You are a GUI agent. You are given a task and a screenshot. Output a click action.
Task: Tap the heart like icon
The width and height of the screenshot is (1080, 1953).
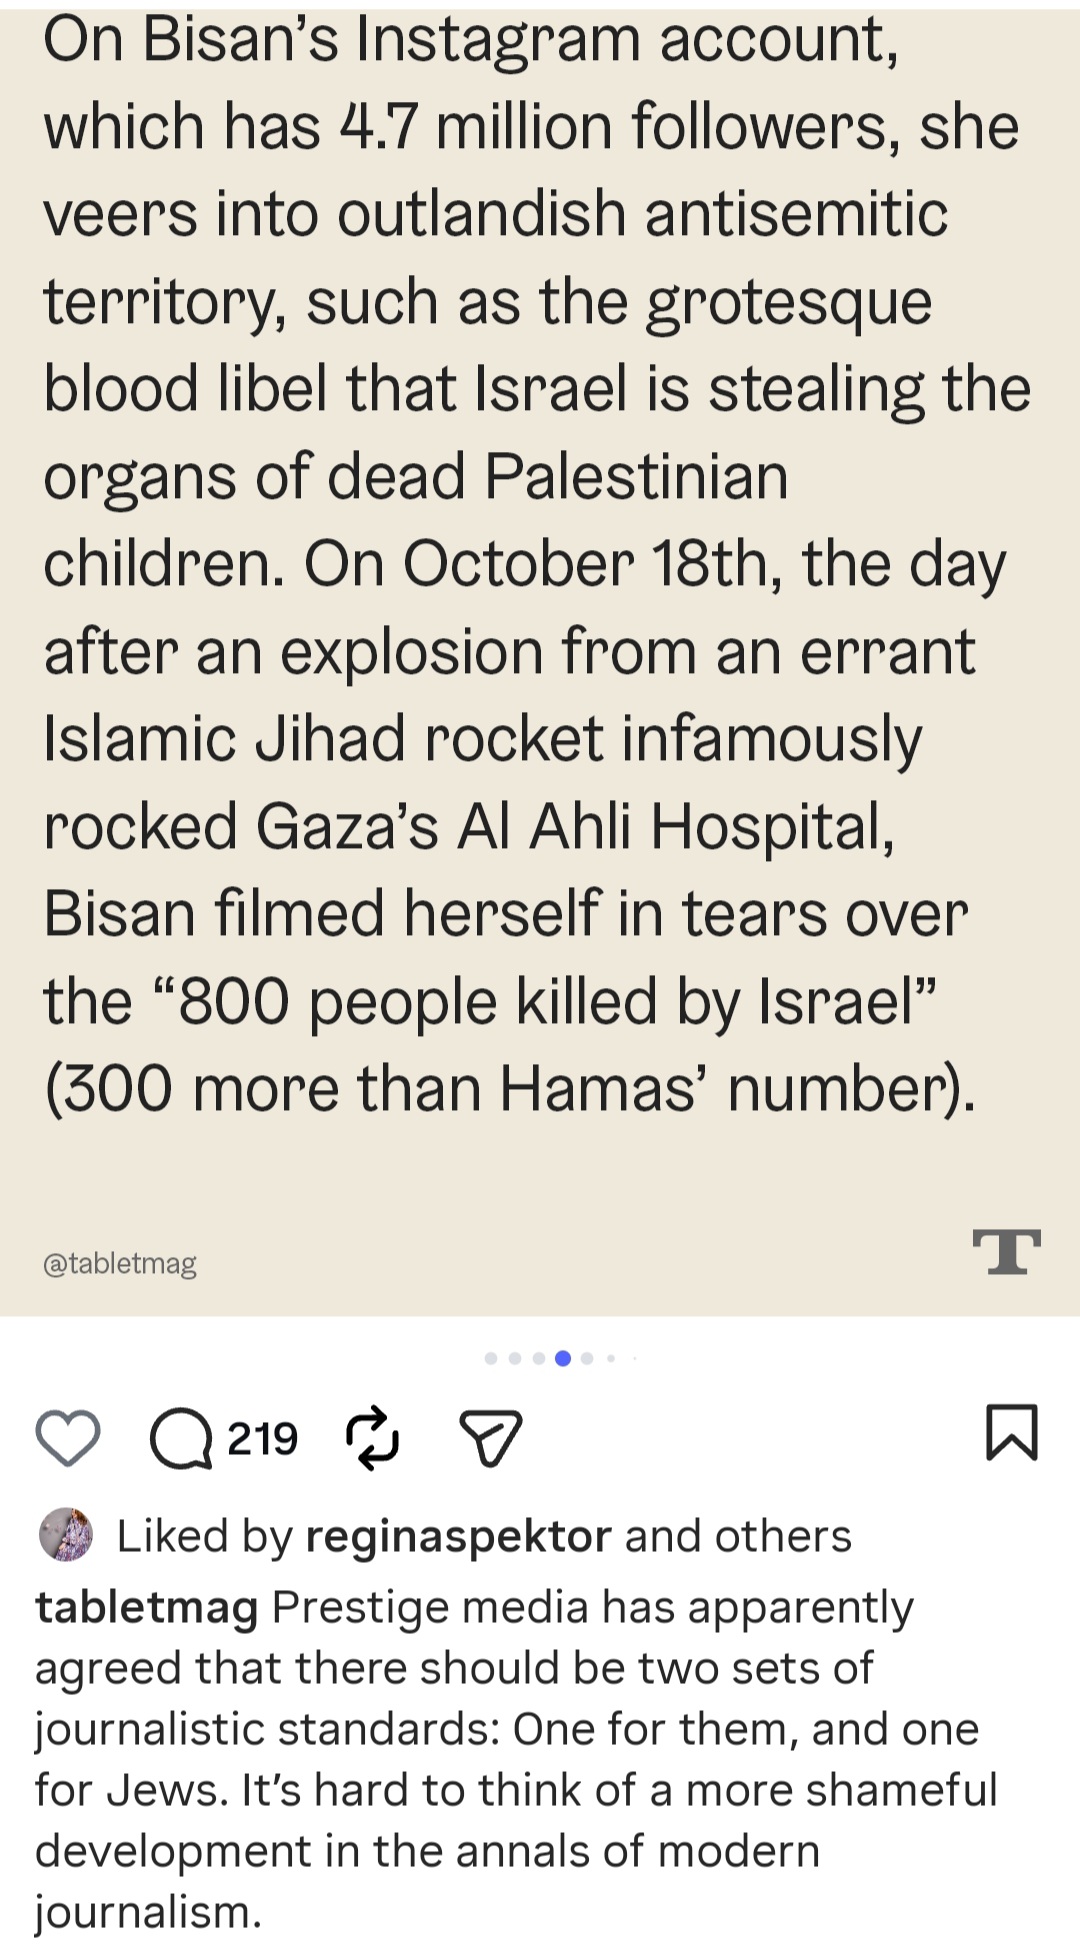coord(68,1438)
